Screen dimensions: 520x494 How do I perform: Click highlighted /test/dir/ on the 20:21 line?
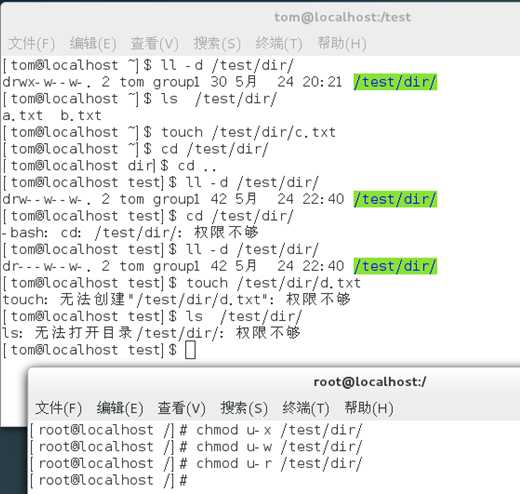tap(395, 82)
